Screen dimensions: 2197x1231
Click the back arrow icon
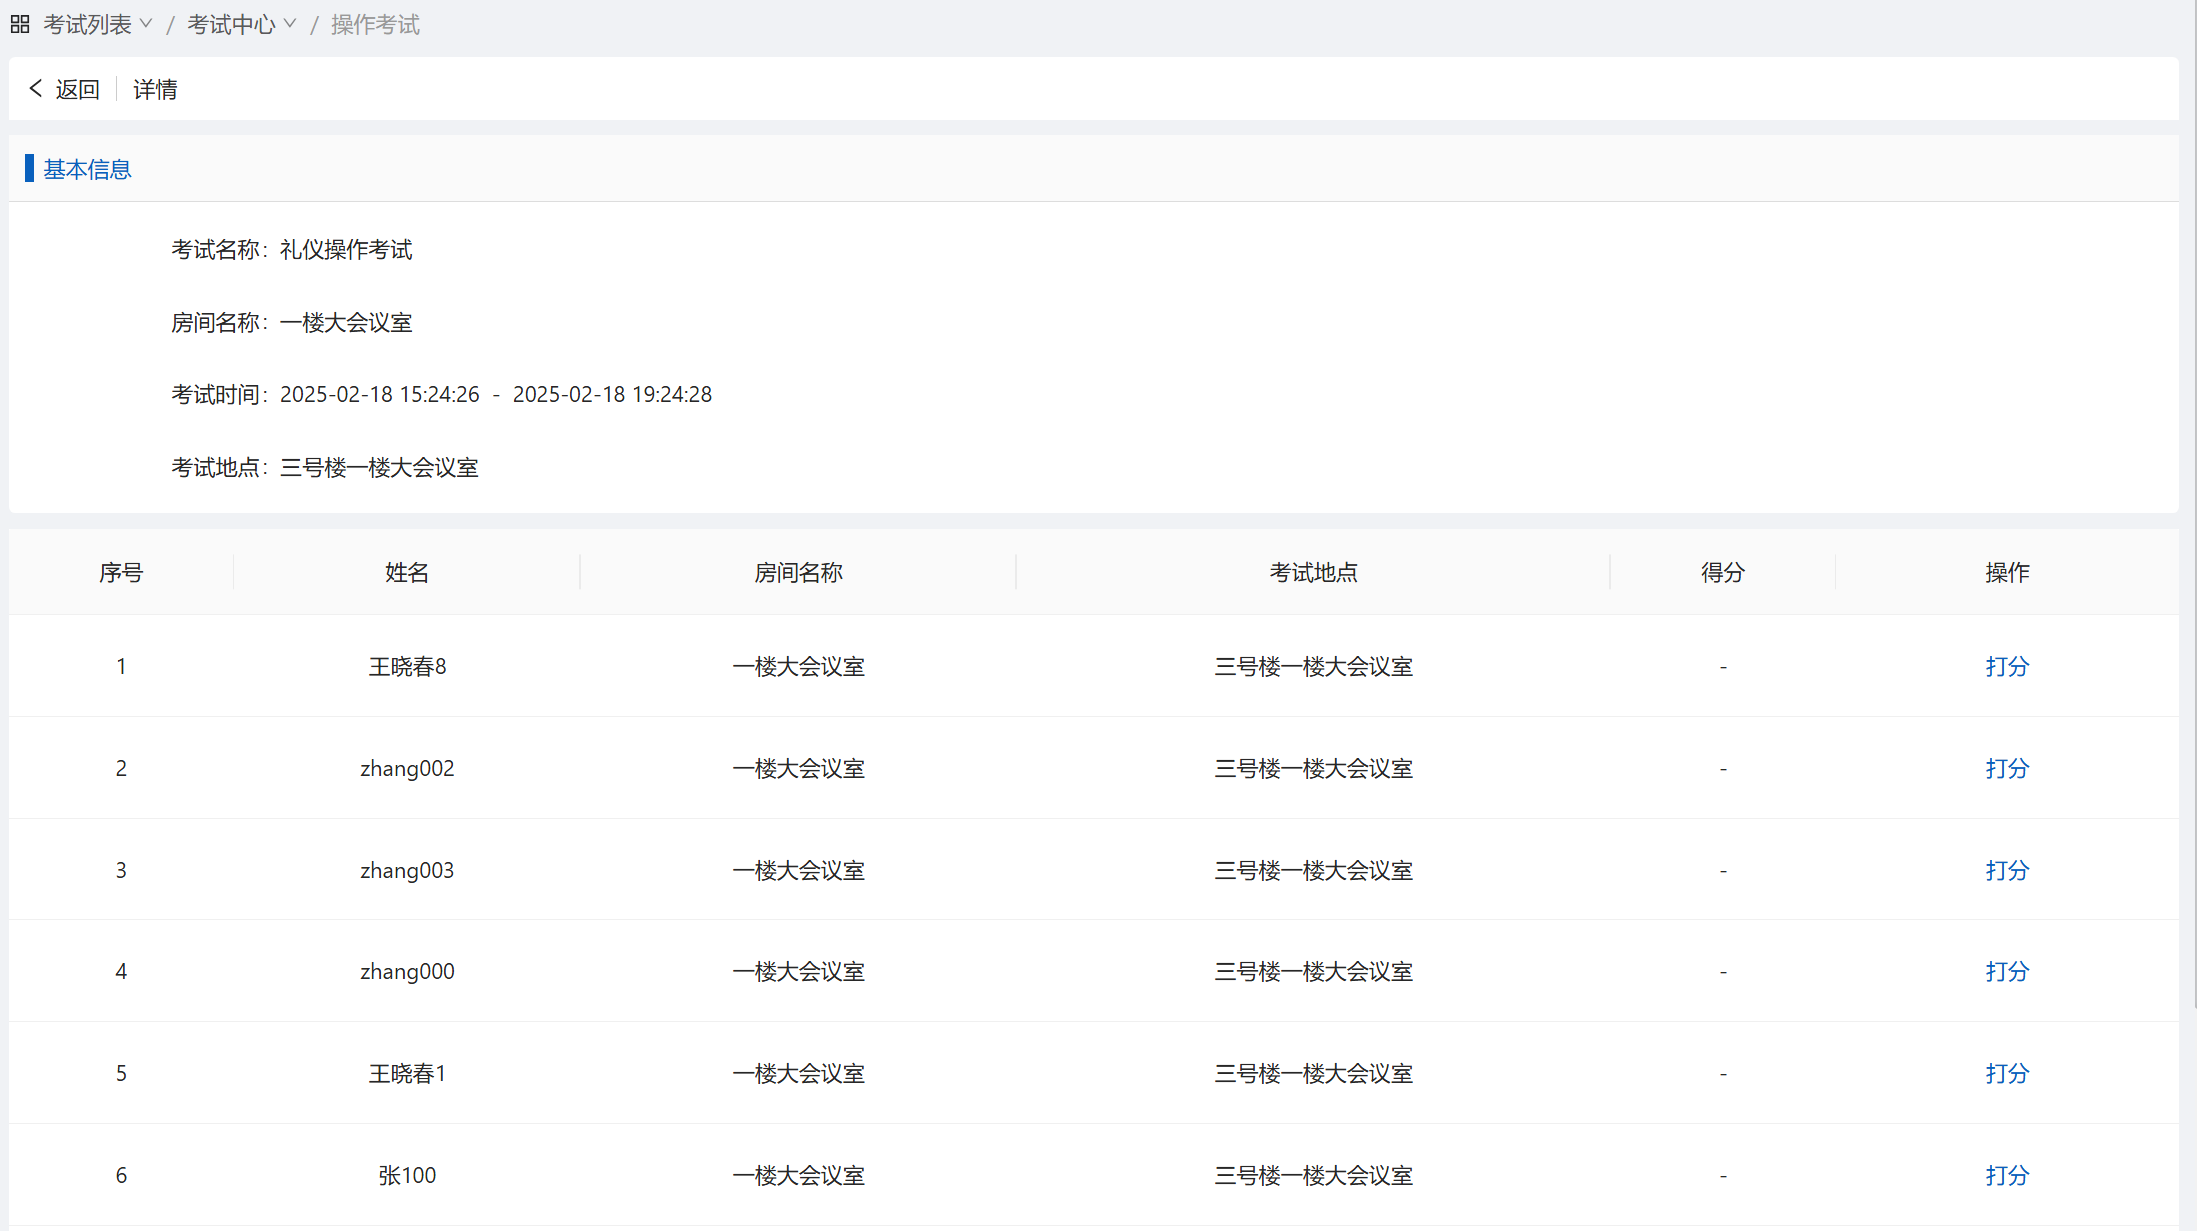tap(36, 89)
